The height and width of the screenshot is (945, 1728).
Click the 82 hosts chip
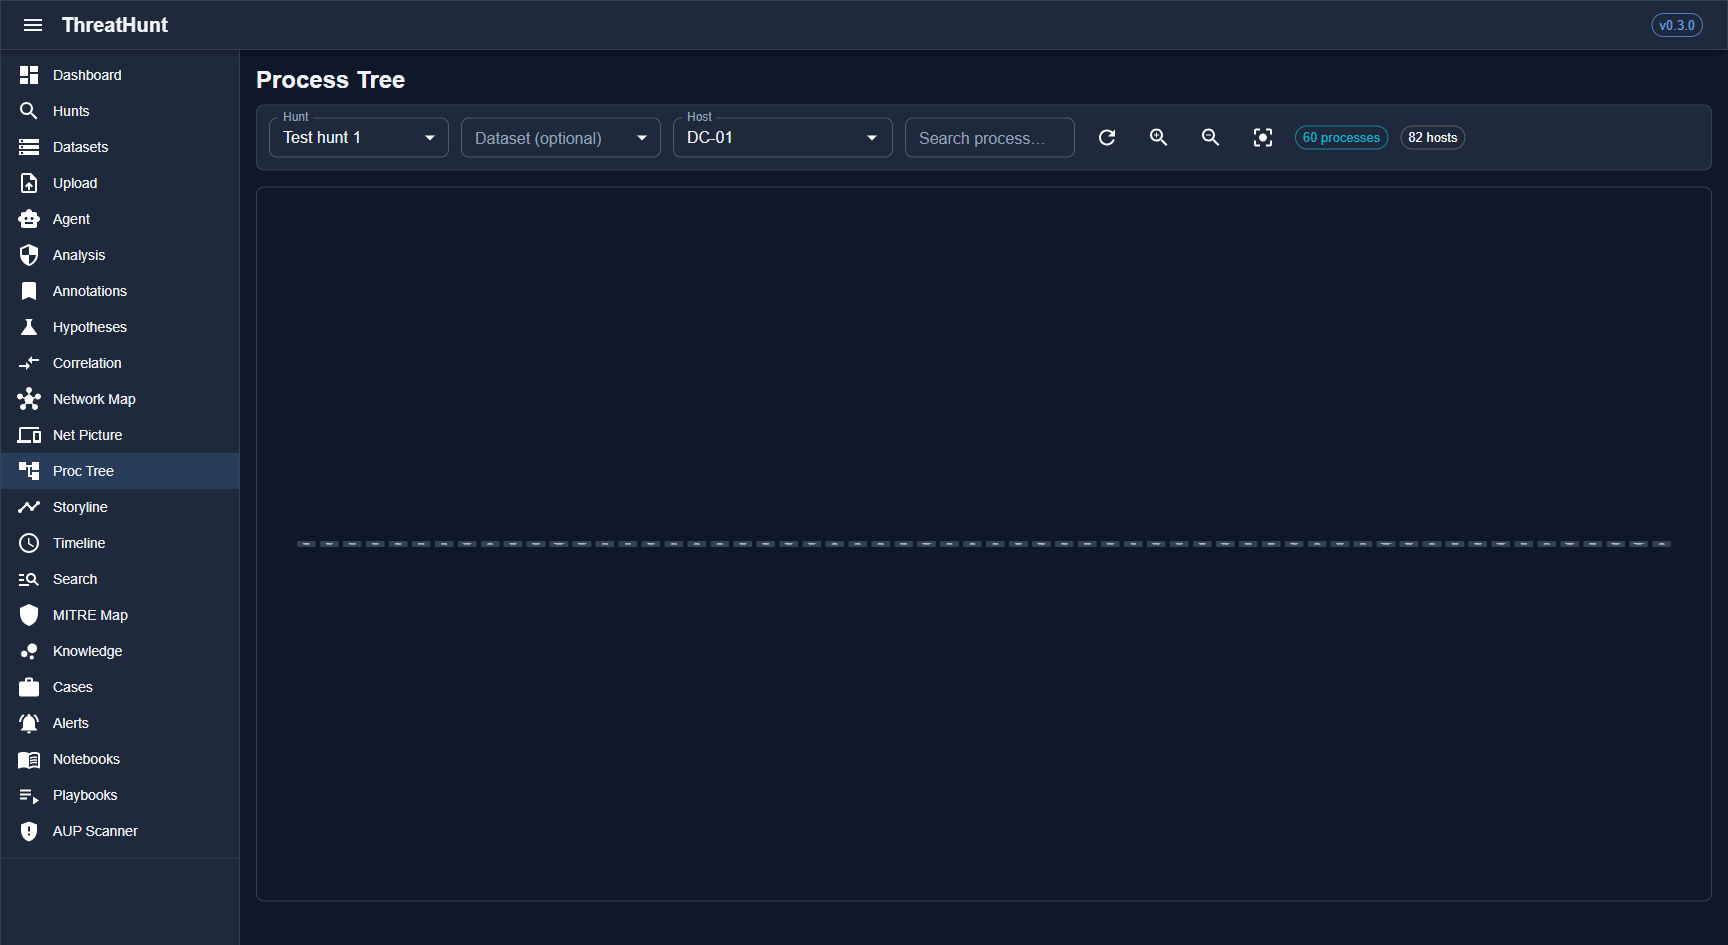pos(1432,138)
